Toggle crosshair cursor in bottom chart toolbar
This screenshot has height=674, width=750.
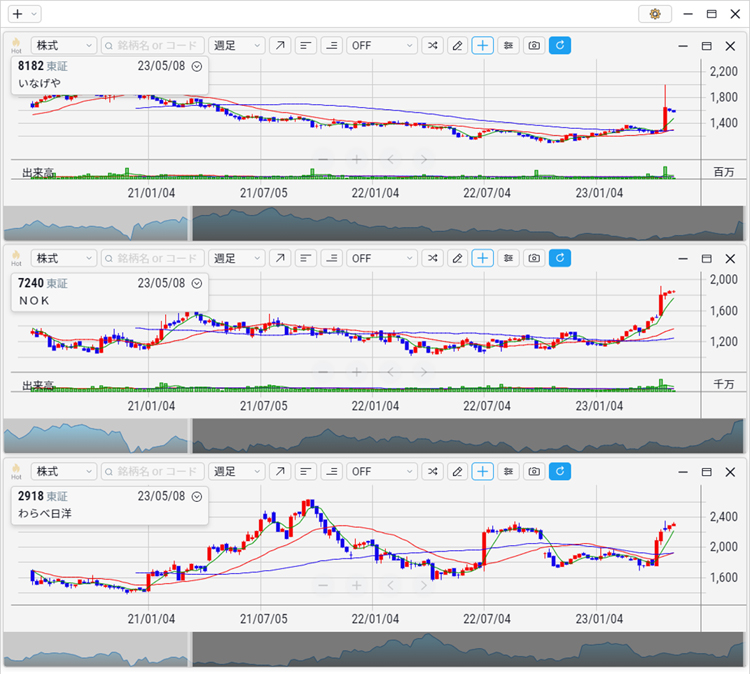483,471
